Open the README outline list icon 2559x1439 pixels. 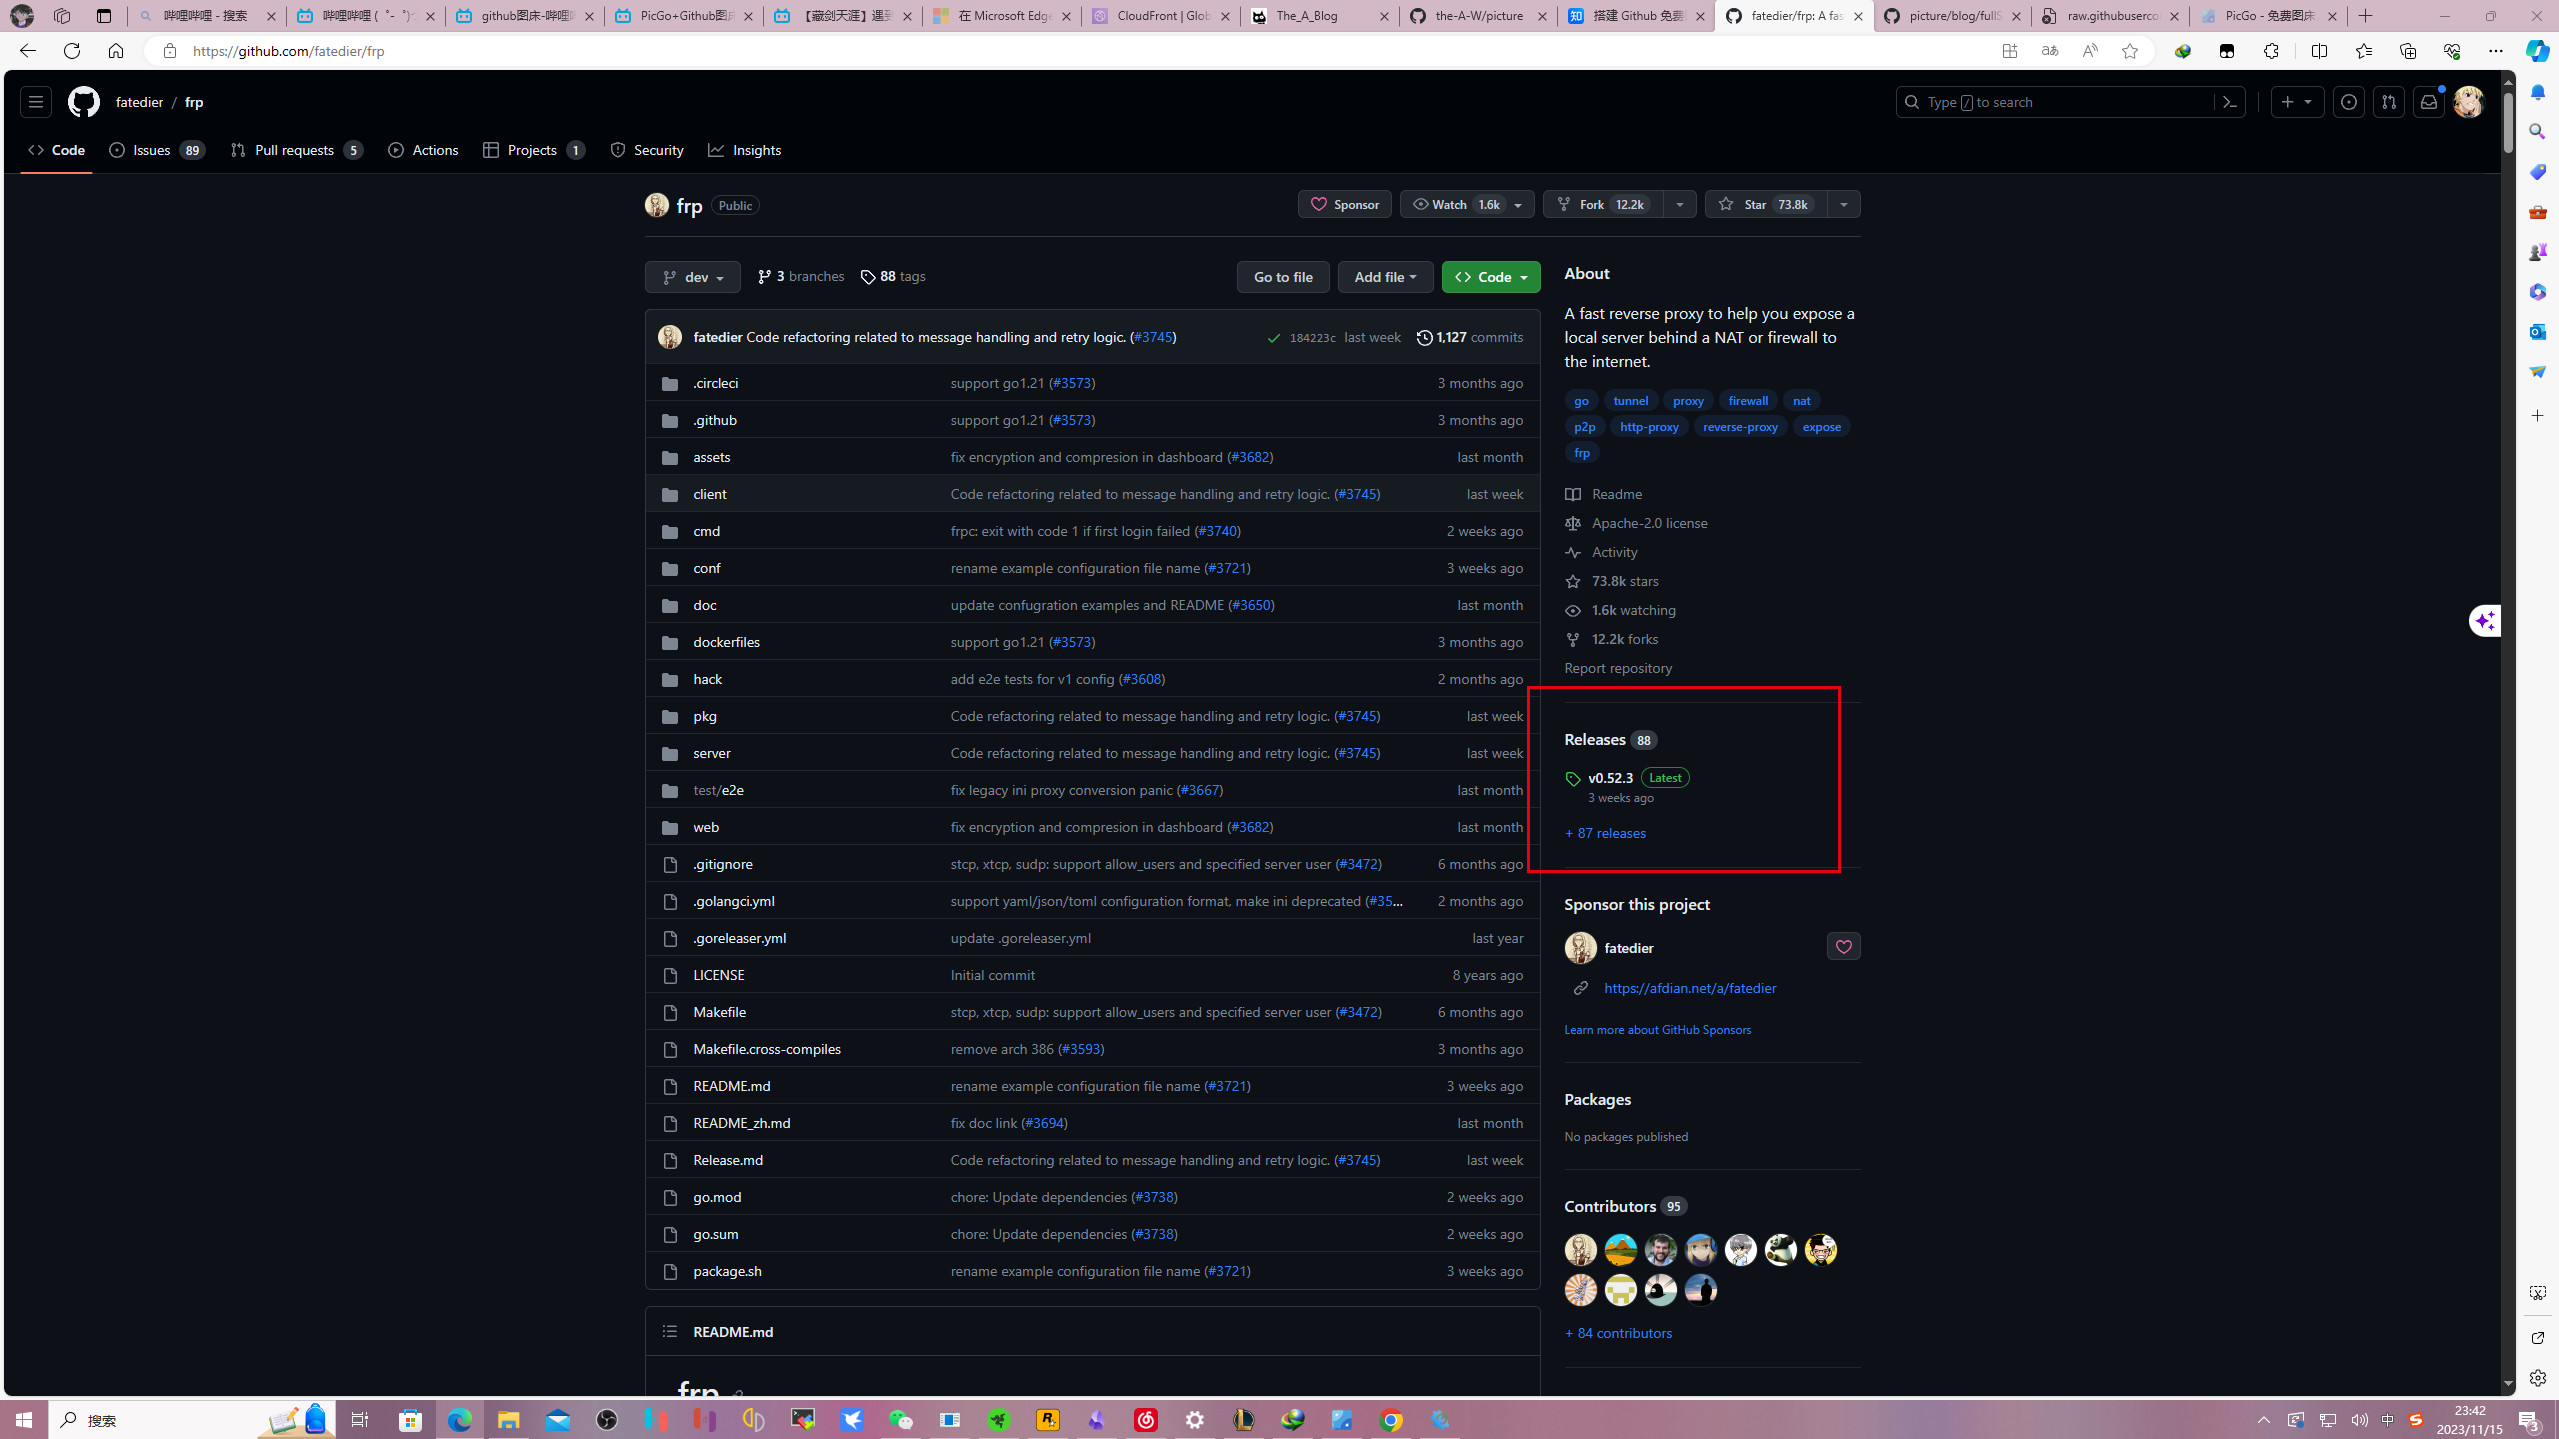(x=669, y=1331)
